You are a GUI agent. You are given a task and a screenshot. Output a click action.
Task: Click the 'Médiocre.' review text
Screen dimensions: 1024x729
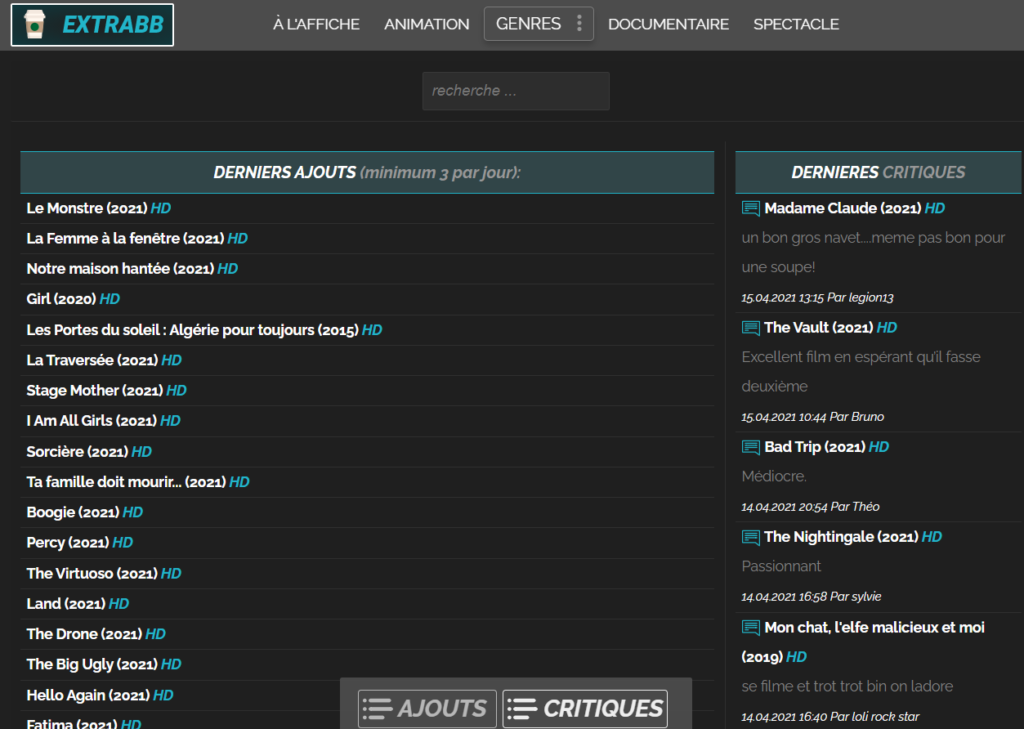[x=774, y=477]
